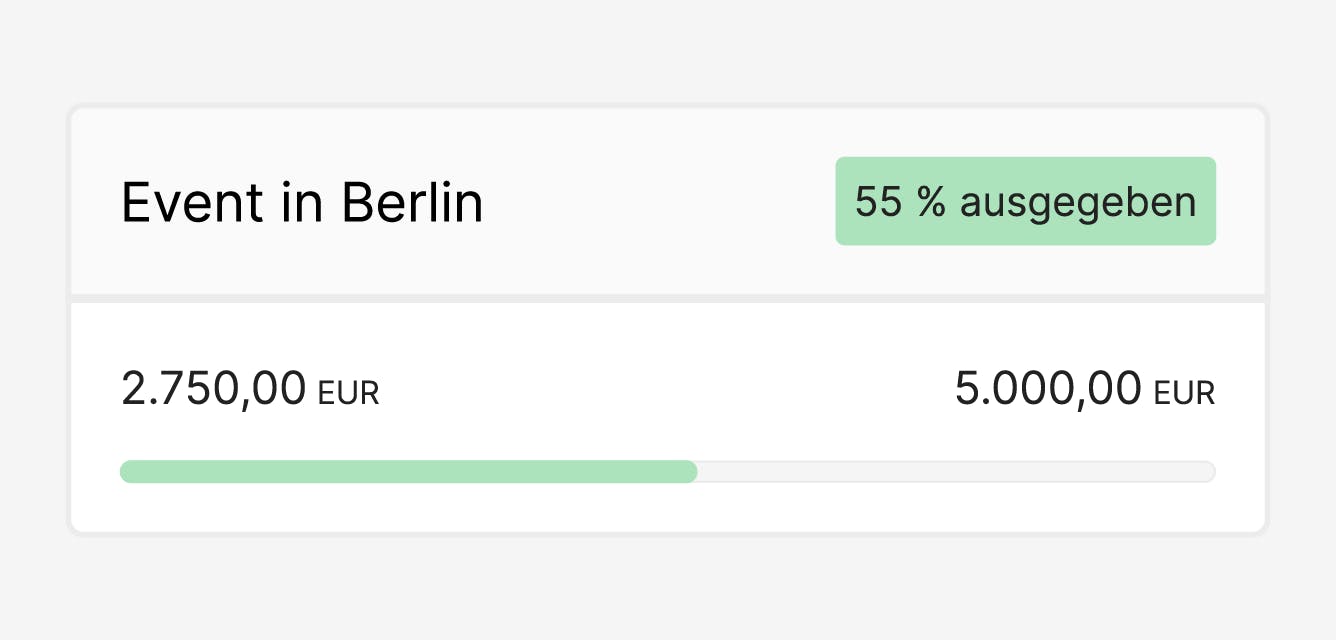The height and width of the screenshot is (640, 1336).
Task: Click the EUR label beside 5.000,00
Action: click(x=1185, y=394)
